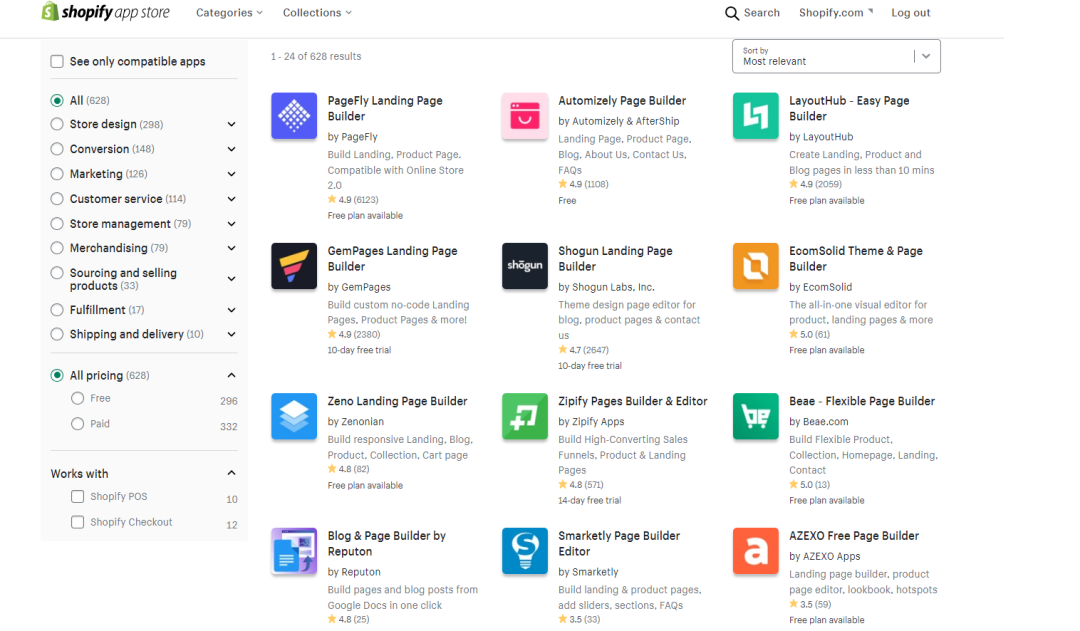This screenshot has width=1080, height=631.
Task: Select the Store management radio button
Action: (57, 224)
